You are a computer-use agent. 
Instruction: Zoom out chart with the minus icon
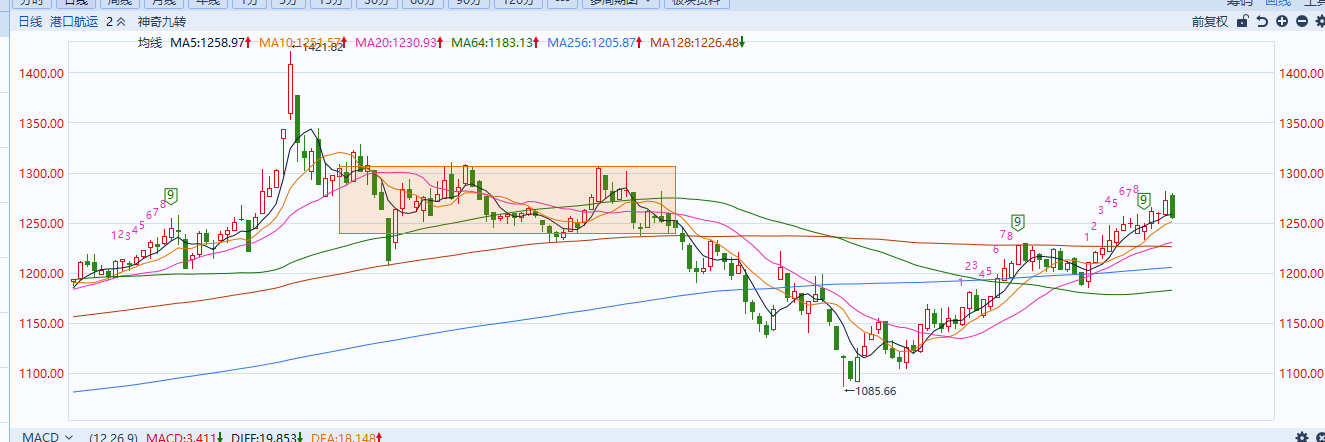tap(1302, 21)
